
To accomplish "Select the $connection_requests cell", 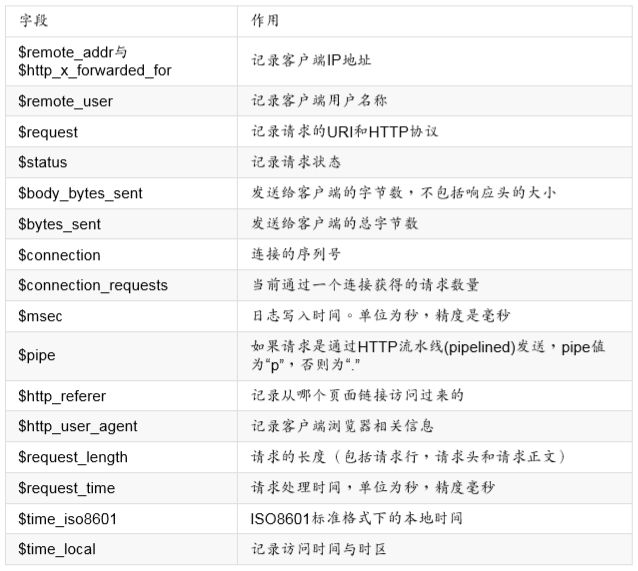I will coord(93,285).
